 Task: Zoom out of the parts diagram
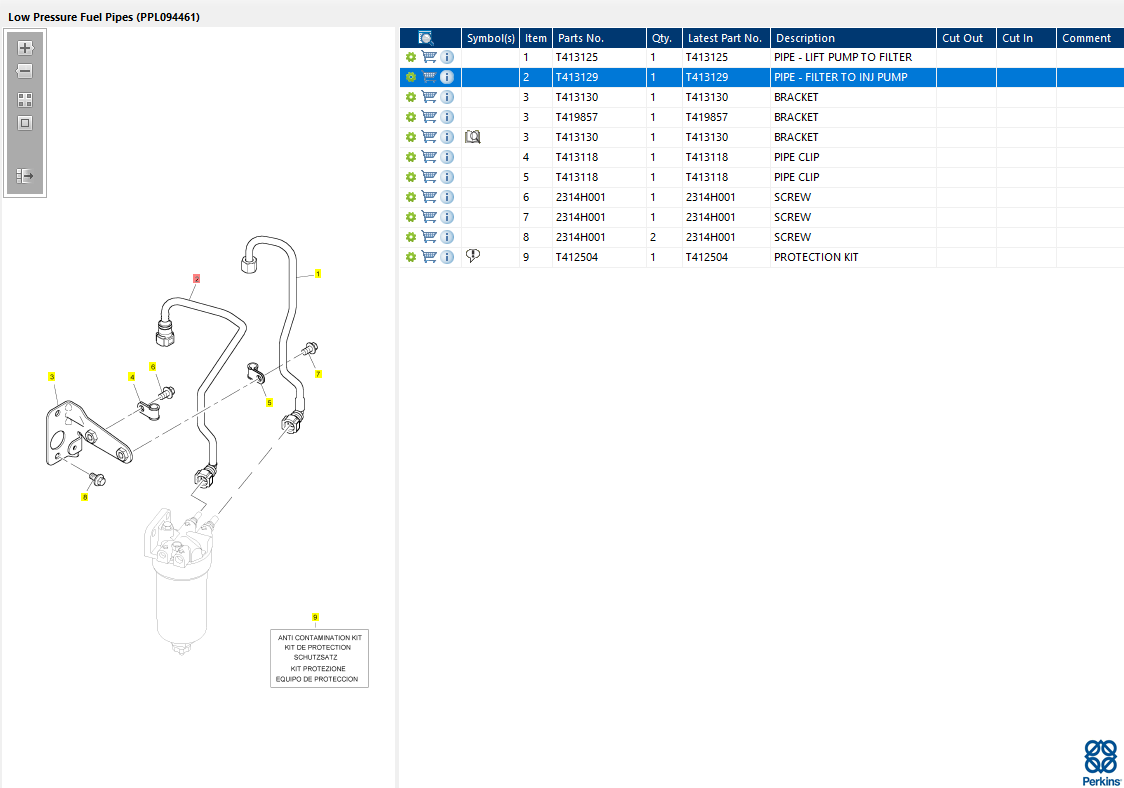25,71
